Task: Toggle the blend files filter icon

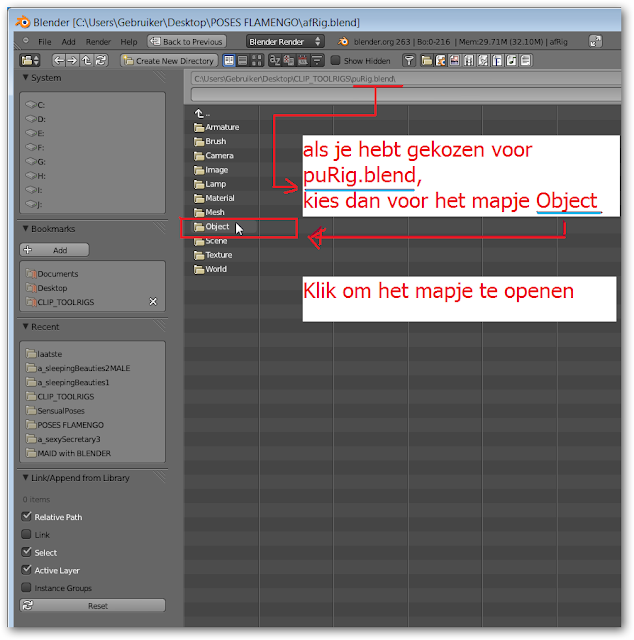Action: pyautogui.click(x=440, y=60)
